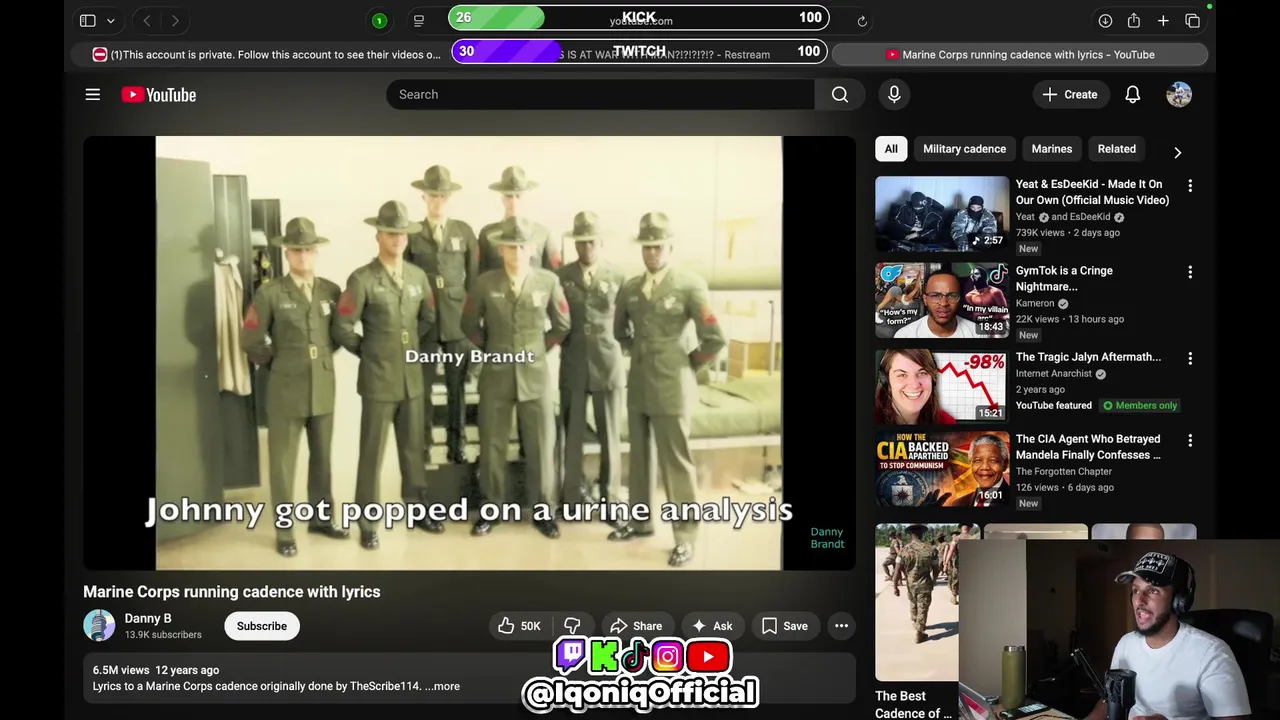Viewport: 1280px width, 720px height.
Task: Open the Kameron channel name
Action: [1035, 303]
